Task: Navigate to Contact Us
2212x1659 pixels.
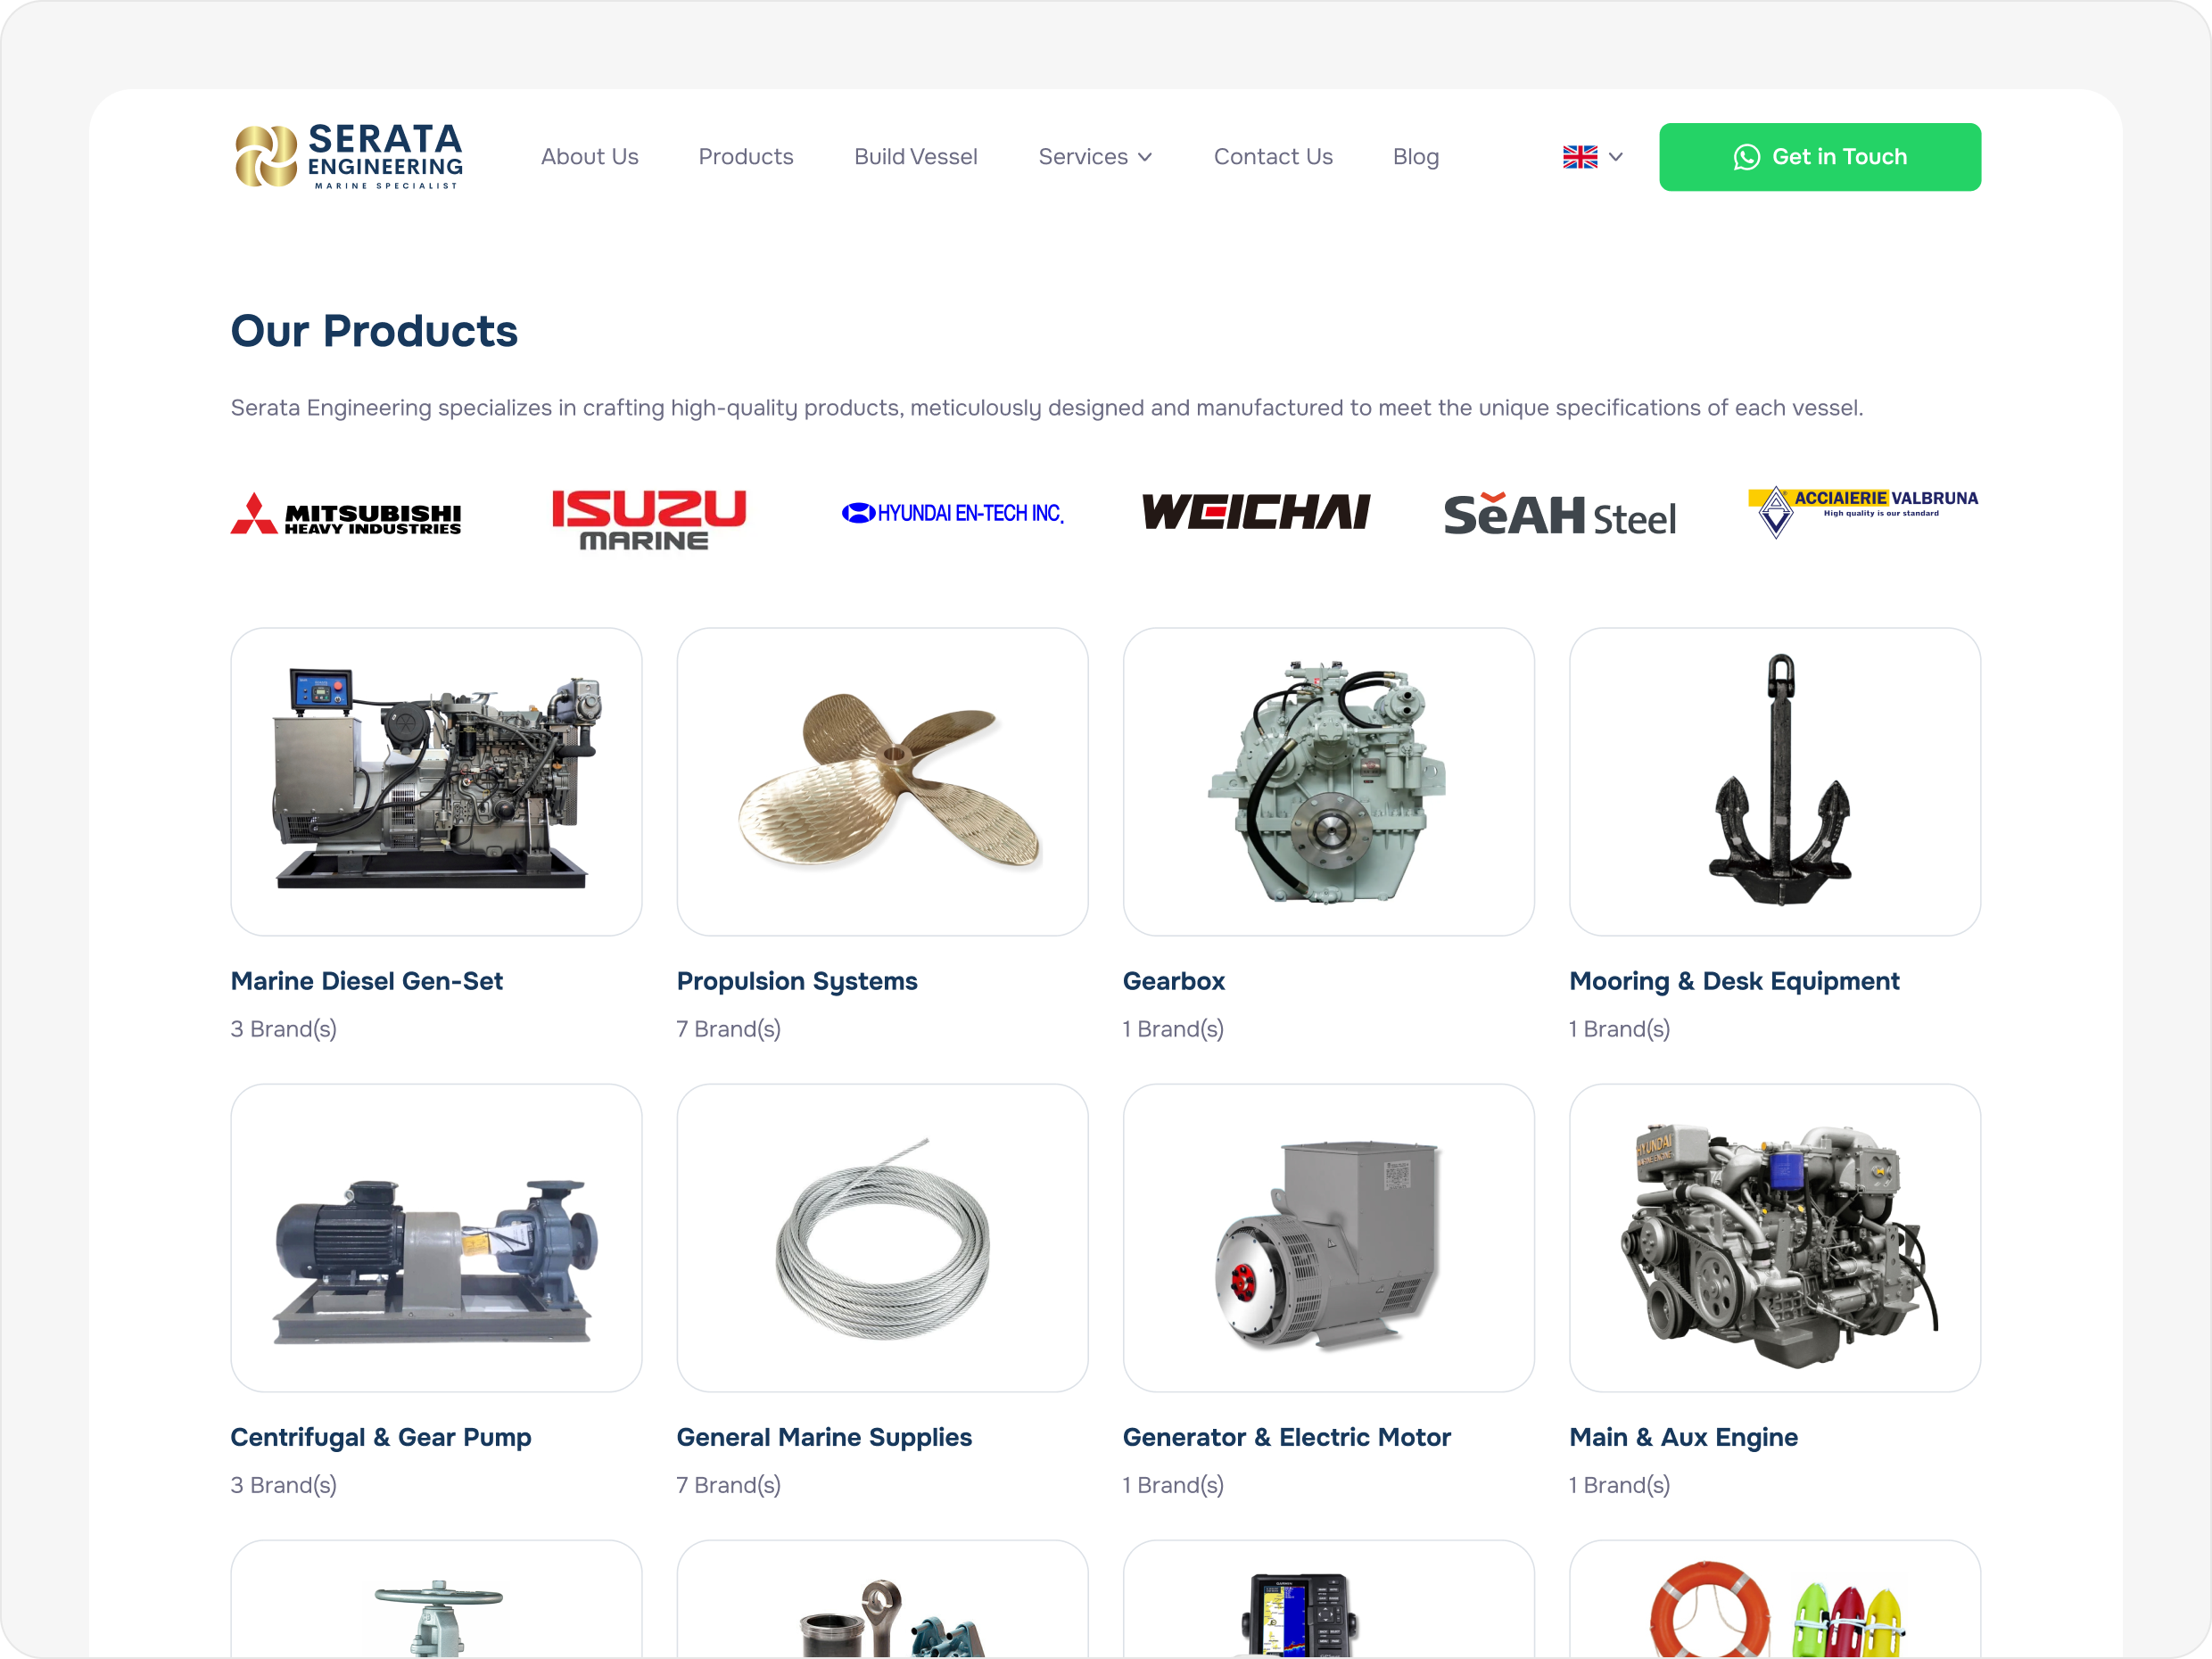Action: (x=1272, y=157)
